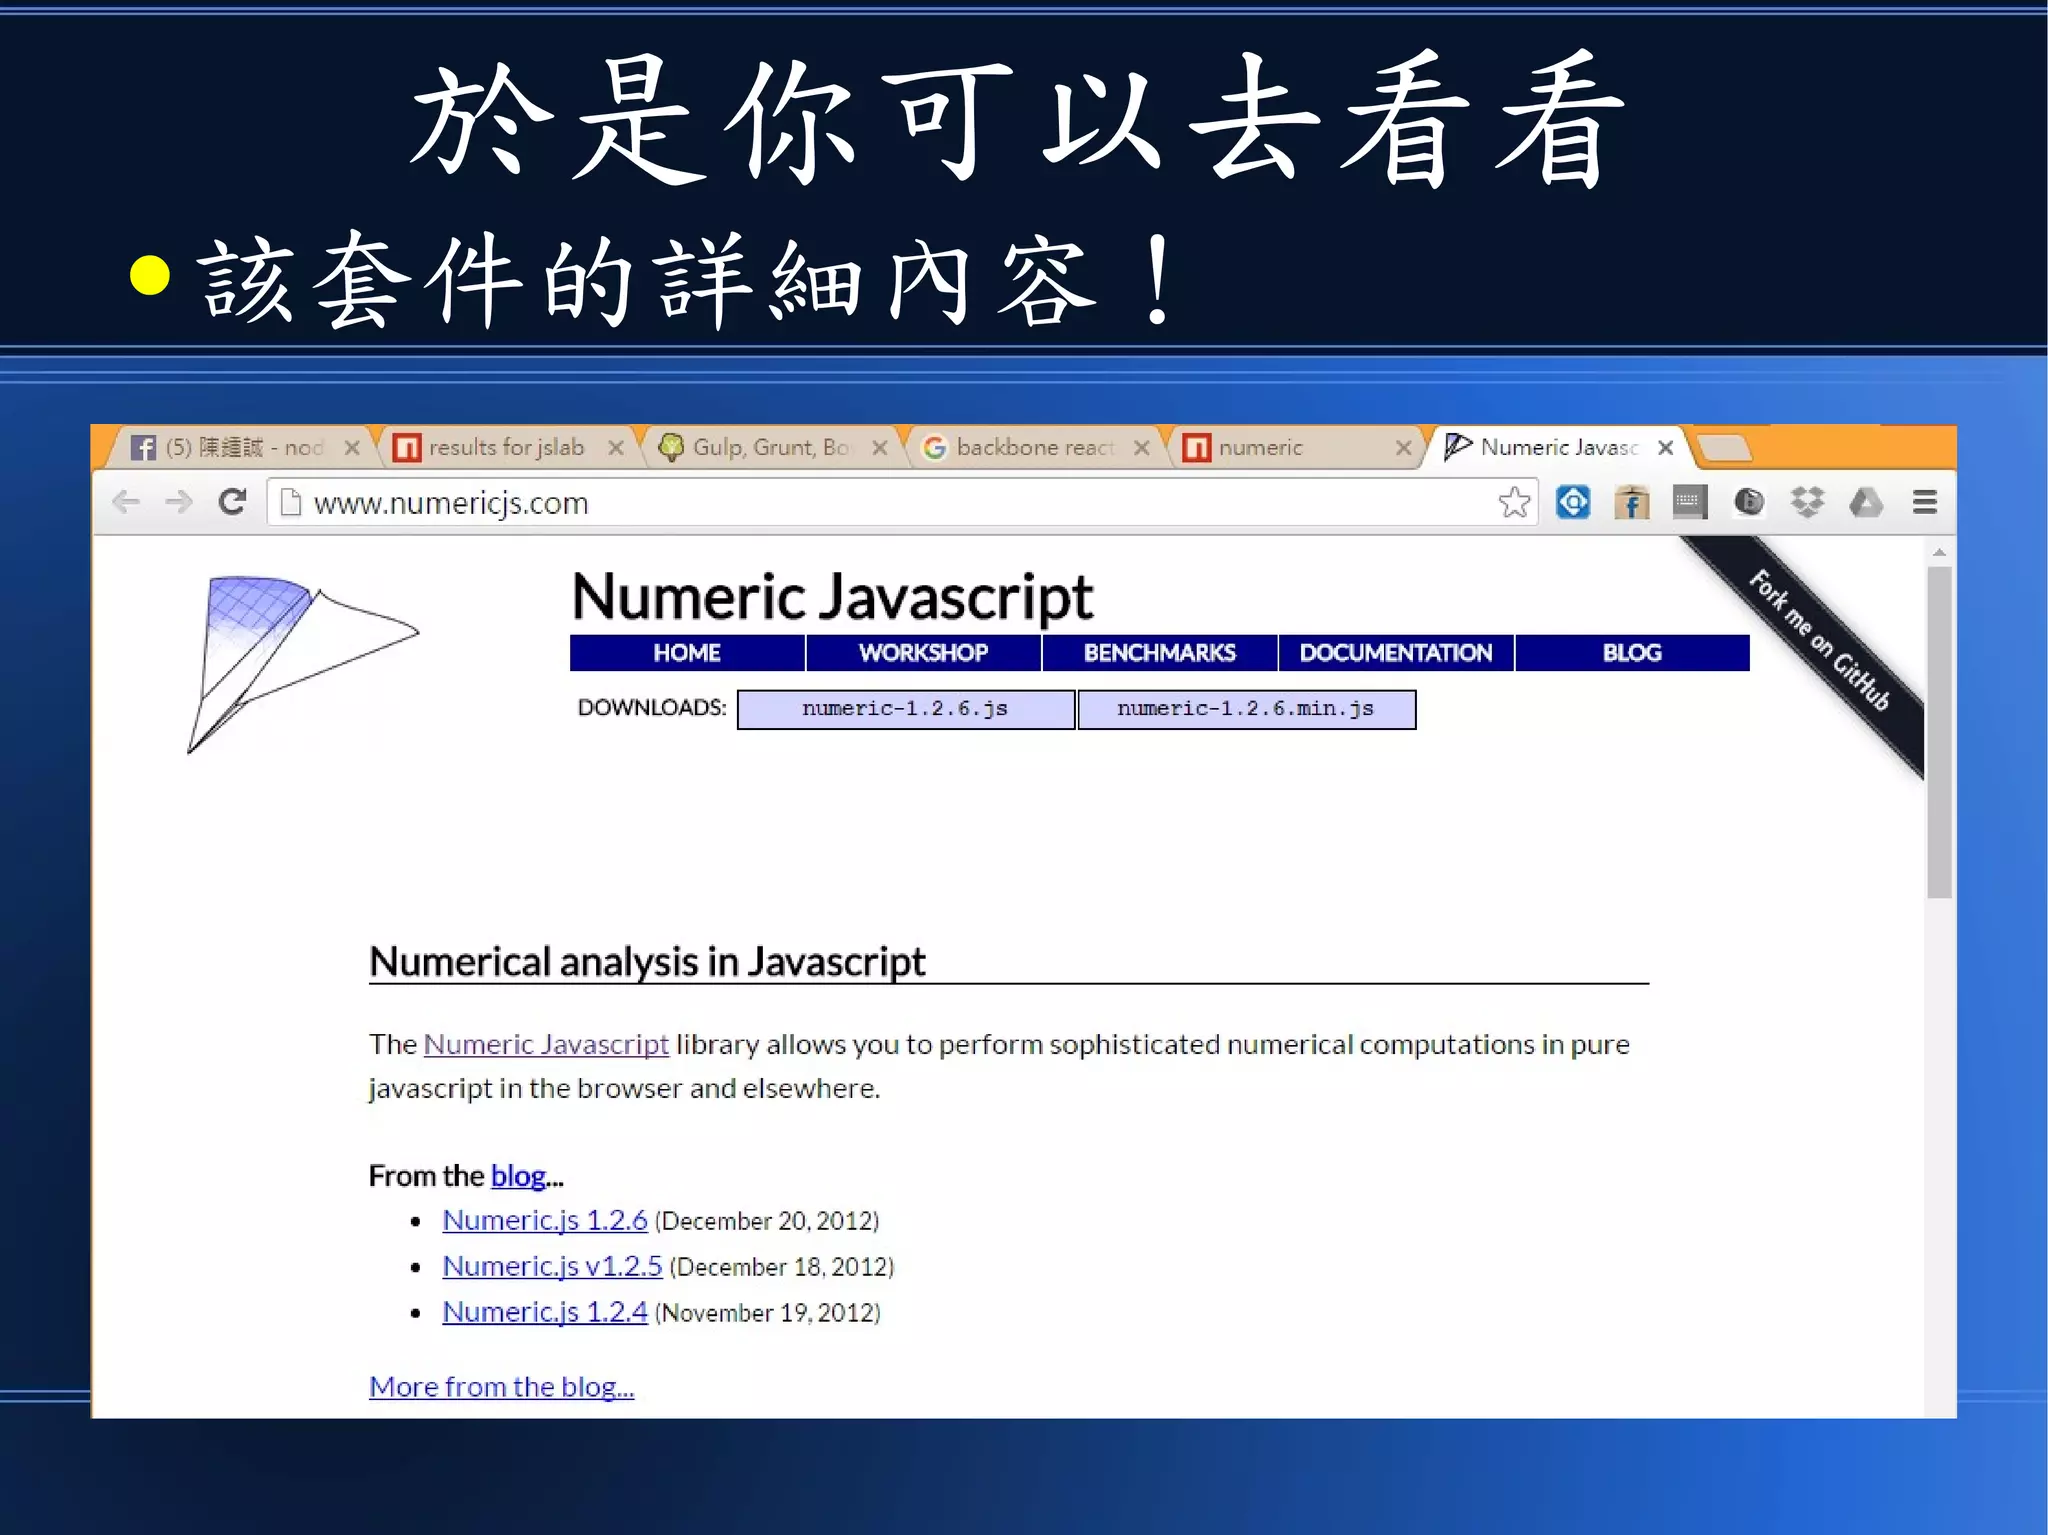
Task: Click the Numeric Javascript paper airplane logo
Action: 302,664
